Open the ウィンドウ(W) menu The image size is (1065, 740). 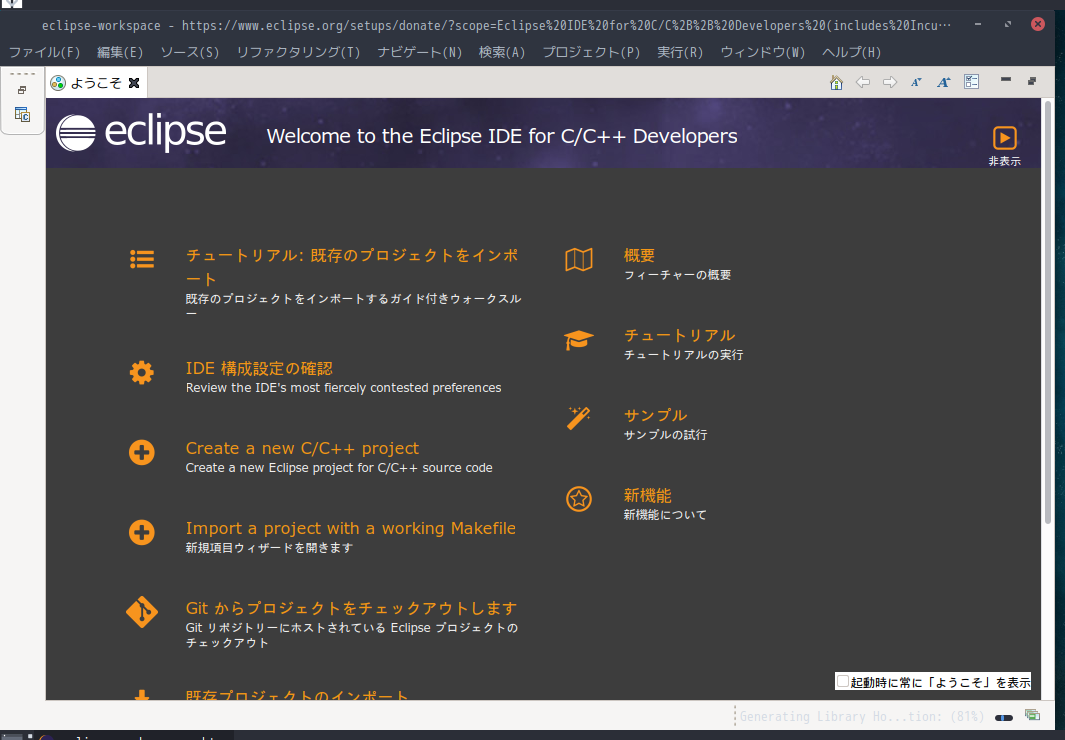(762, 52)
